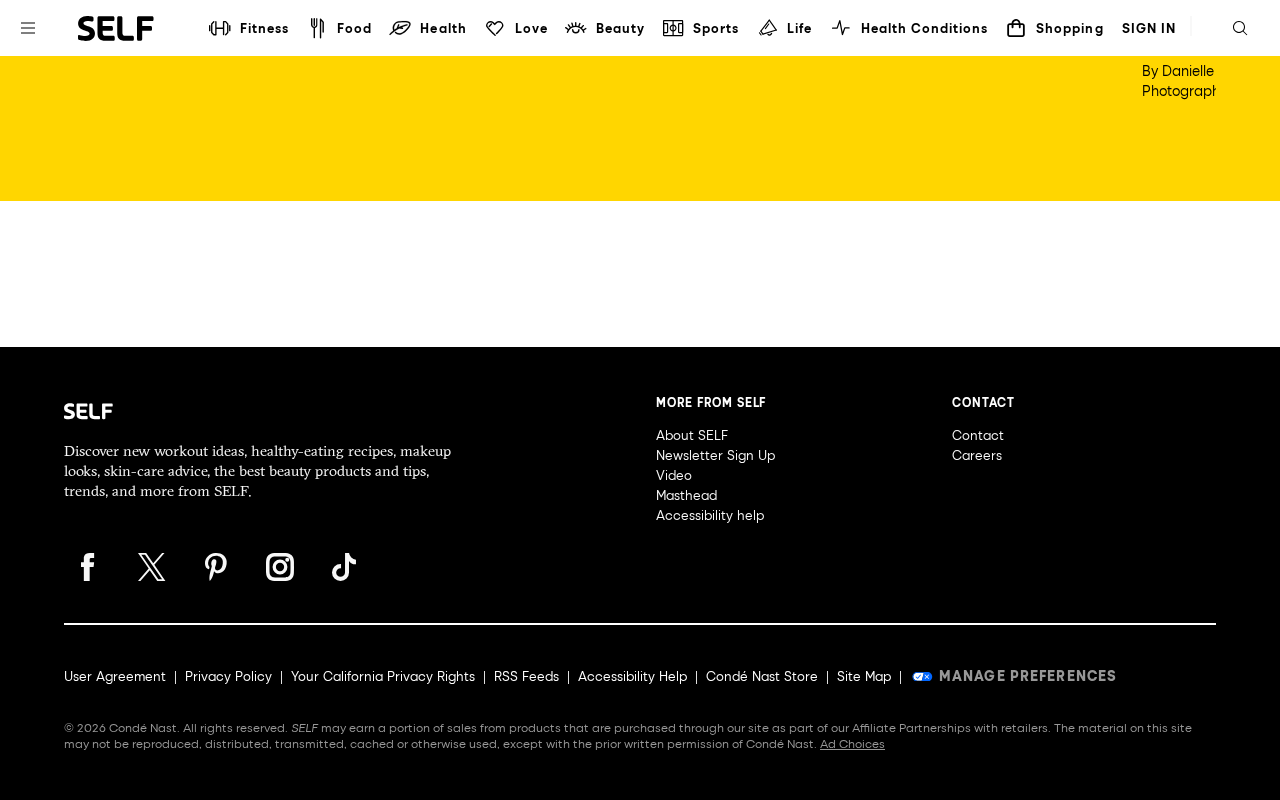Open the Condé Nast Store link
The image size is (1280, 800).
tap(762, 677)
